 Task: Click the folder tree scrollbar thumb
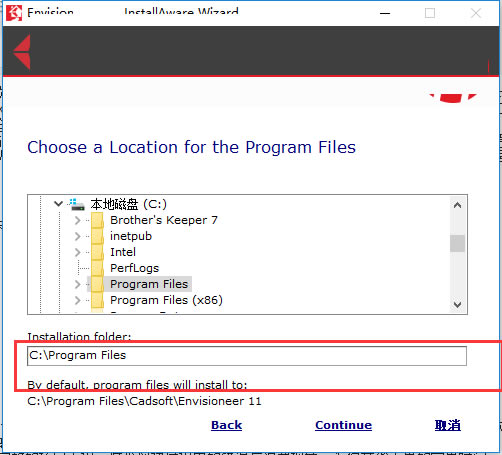coord(457,243)
